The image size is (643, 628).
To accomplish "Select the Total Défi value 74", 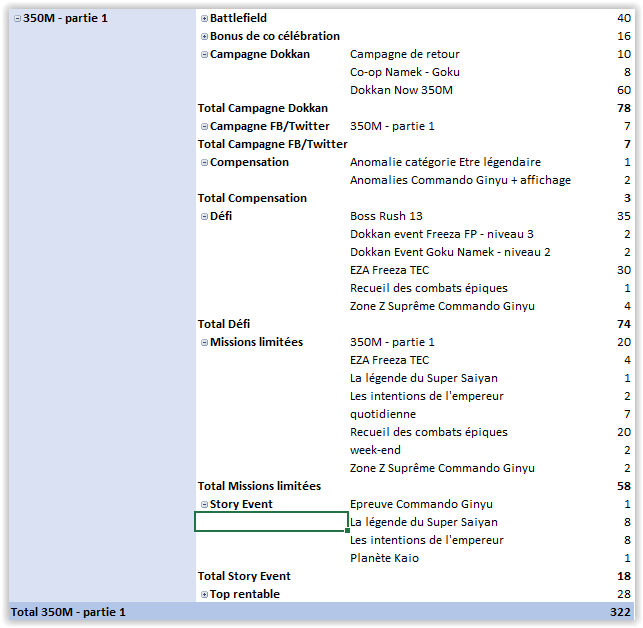I will coord(624,324).
